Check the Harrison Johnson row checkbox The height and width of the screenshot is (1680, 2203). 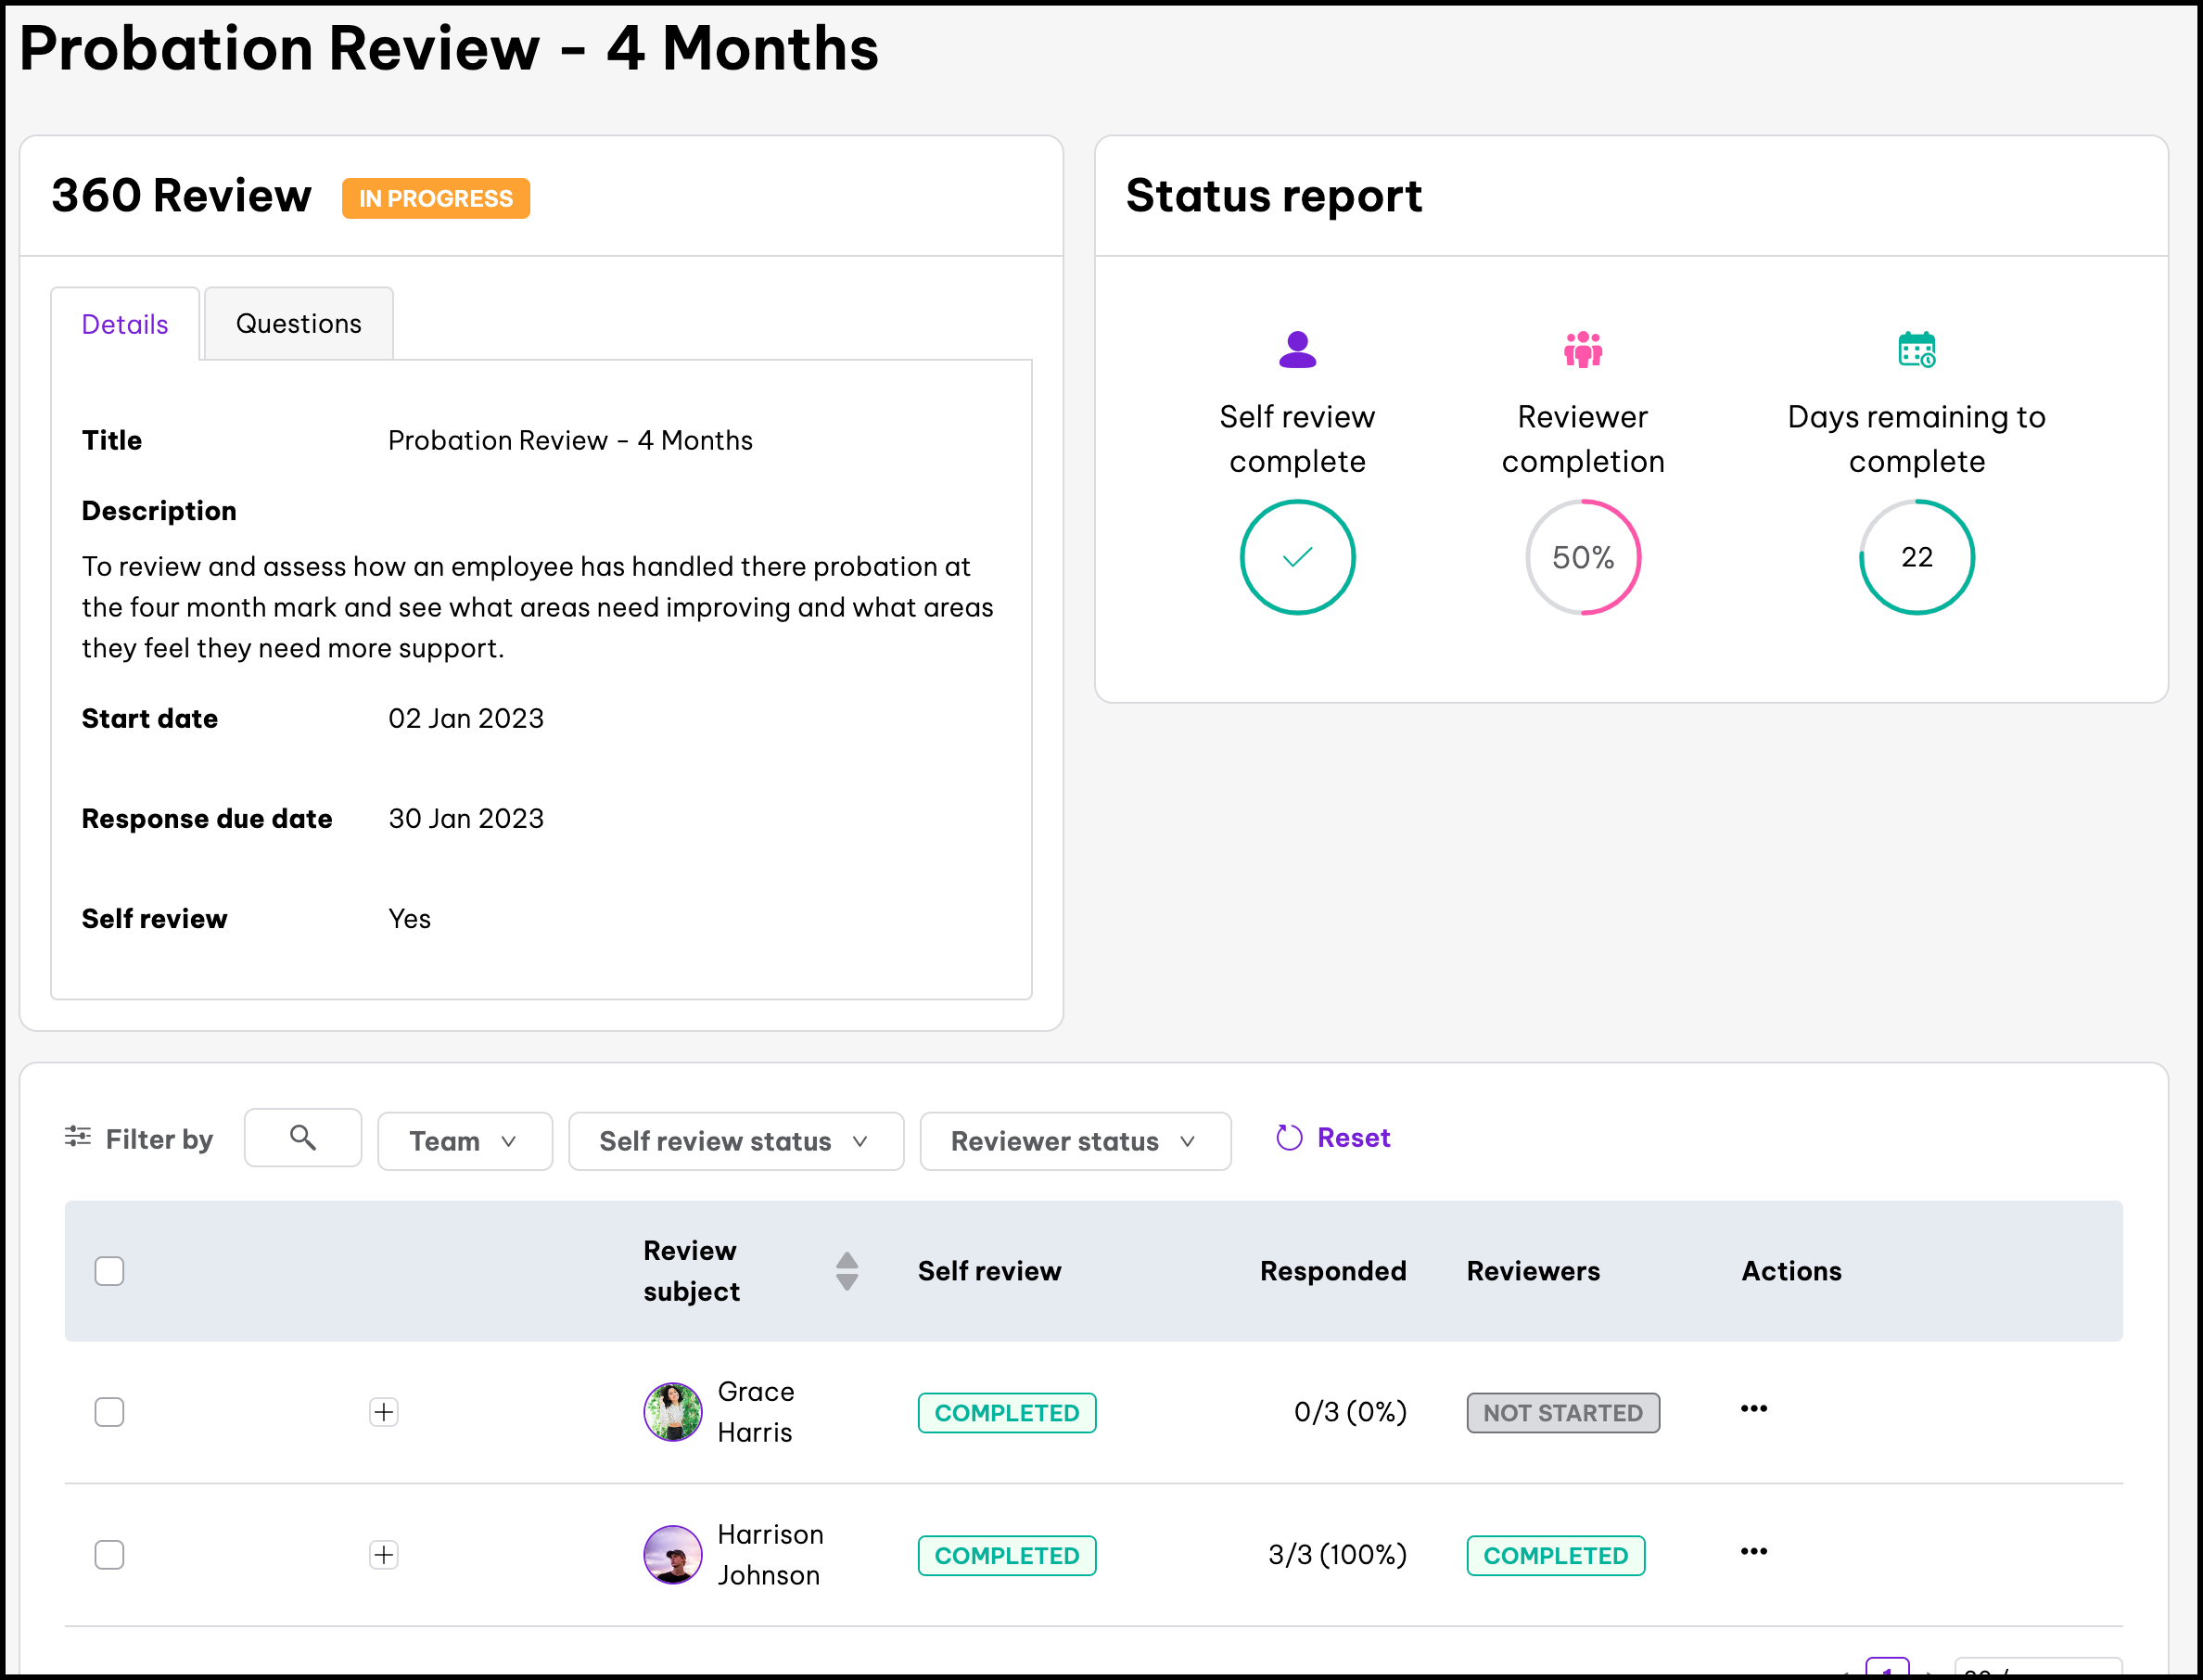pos(109,1555)
